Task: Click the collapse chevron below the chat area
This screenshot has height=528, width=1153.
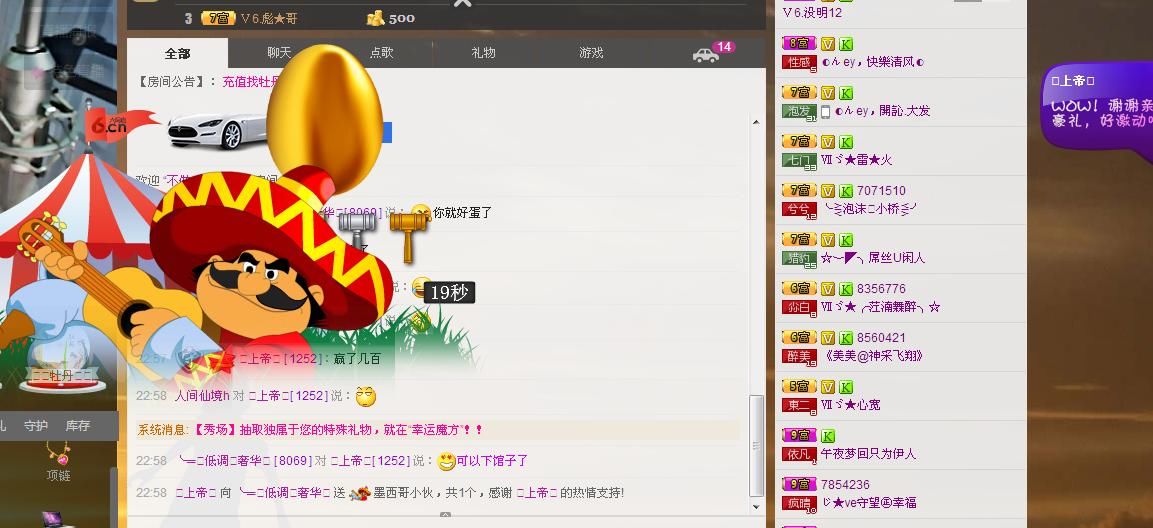Action: tap(446, 515)
